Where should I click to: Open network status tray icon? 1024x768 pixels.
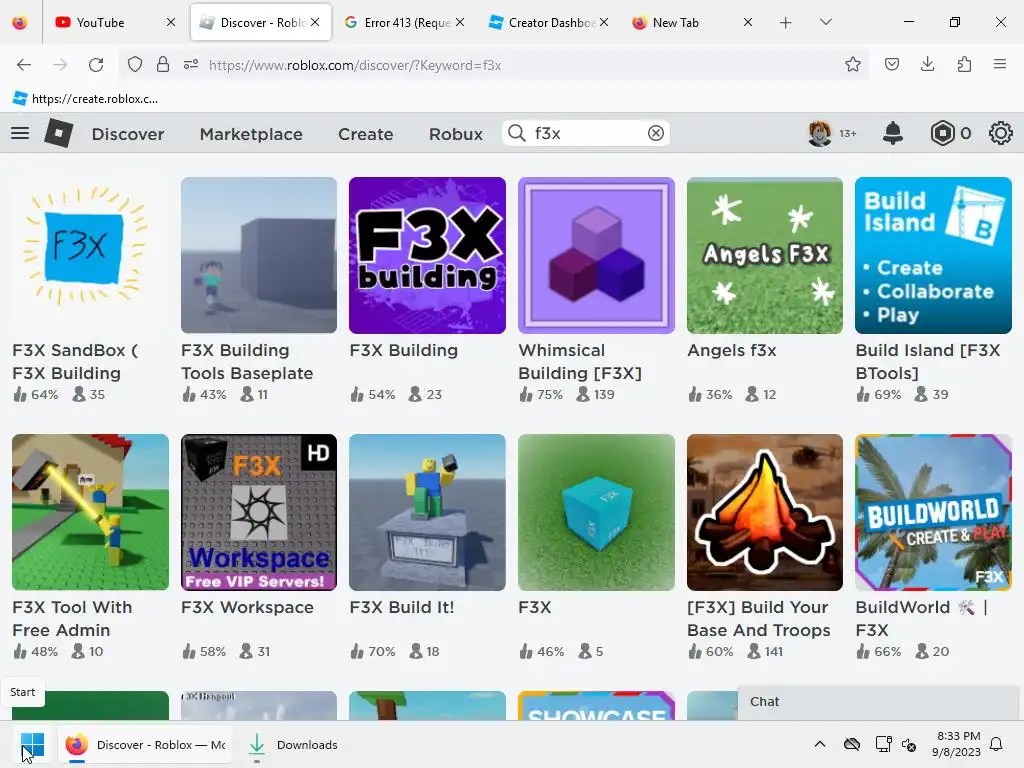883,744
